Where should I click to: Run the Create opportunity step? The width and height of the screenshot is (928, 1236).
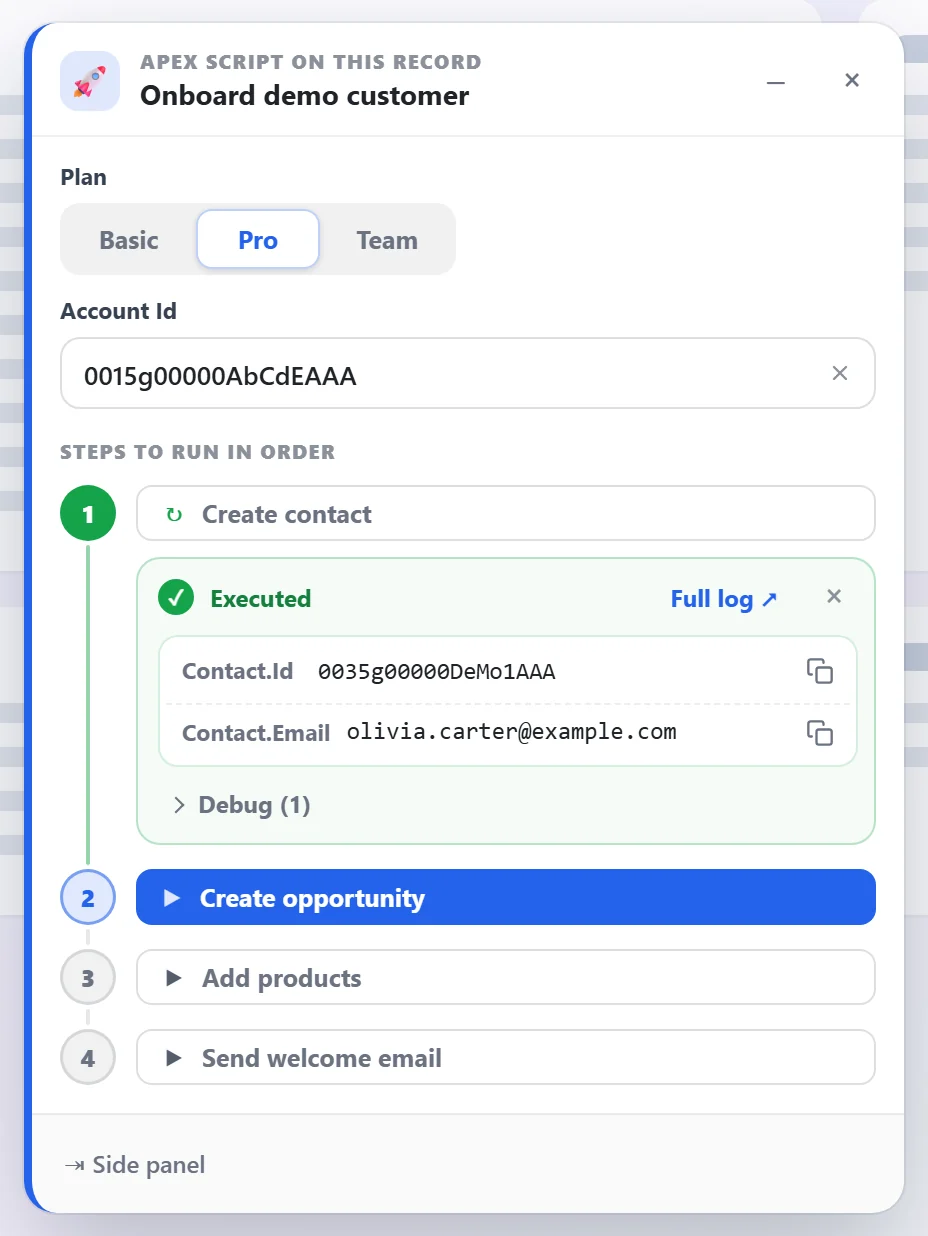(506, 897)
